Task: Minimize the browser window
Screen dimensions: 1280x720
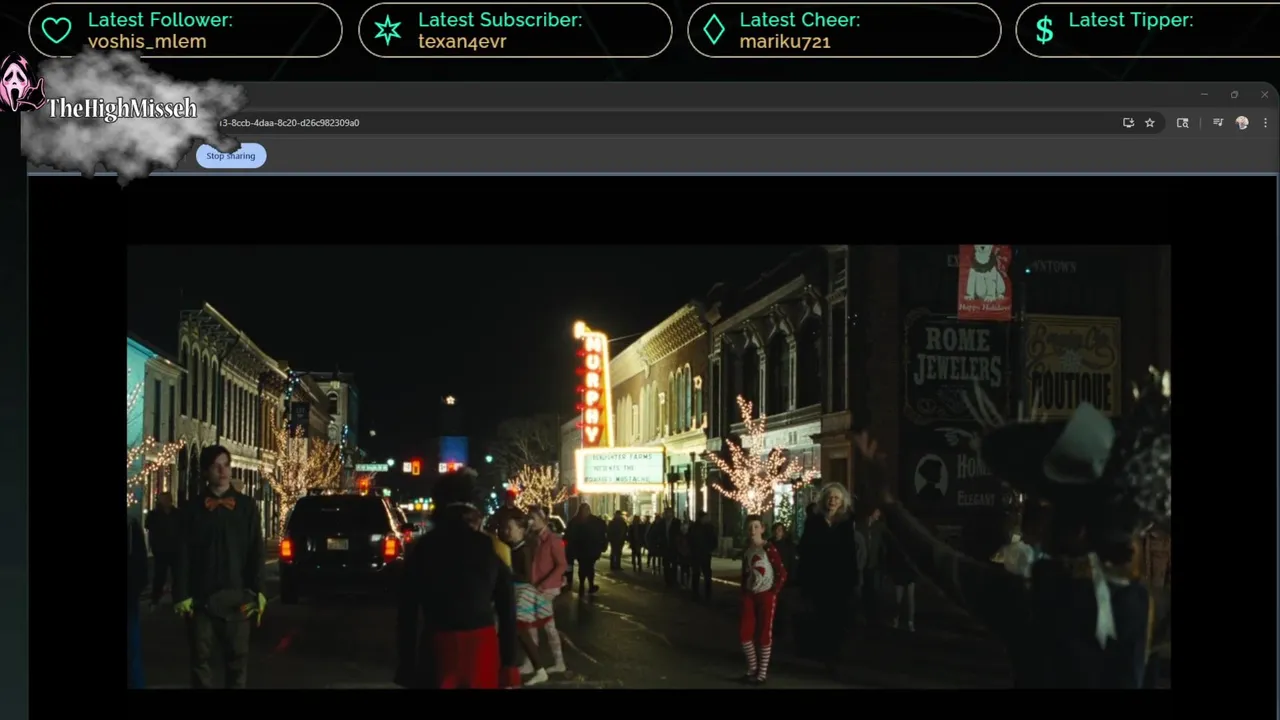Action: [1204, 95]
